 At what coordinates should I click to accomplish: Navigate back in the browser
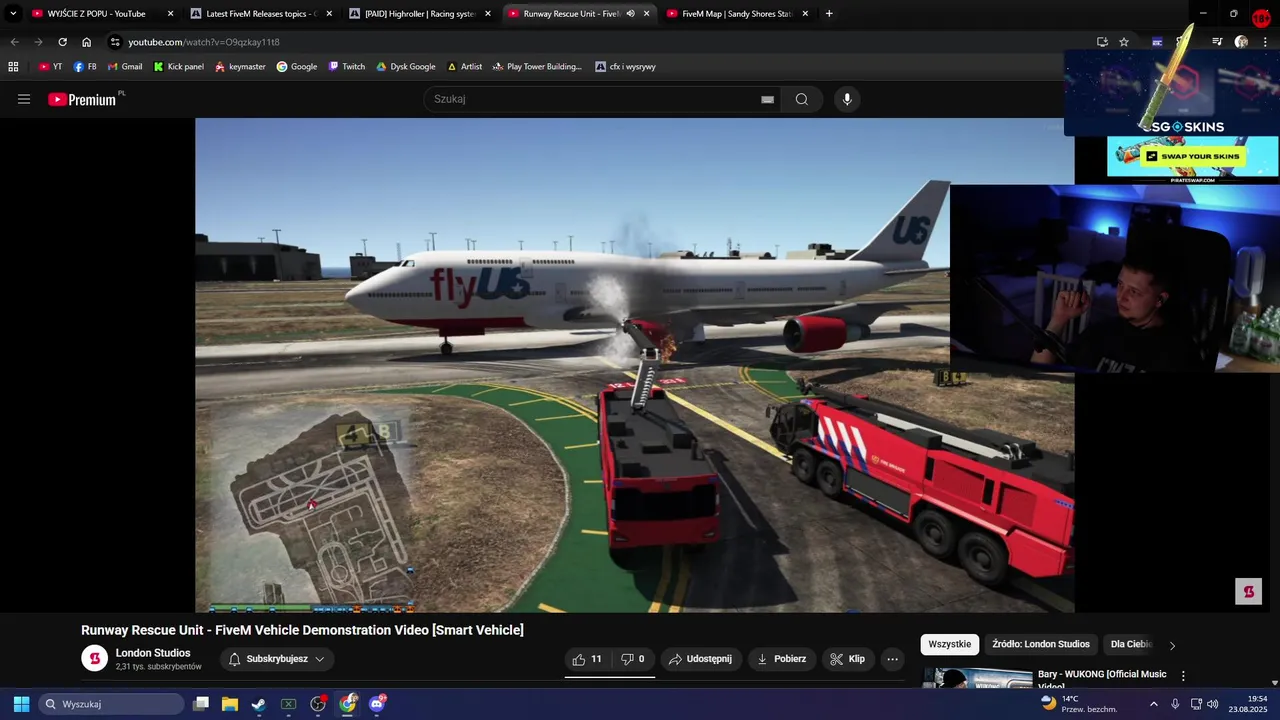14,42
